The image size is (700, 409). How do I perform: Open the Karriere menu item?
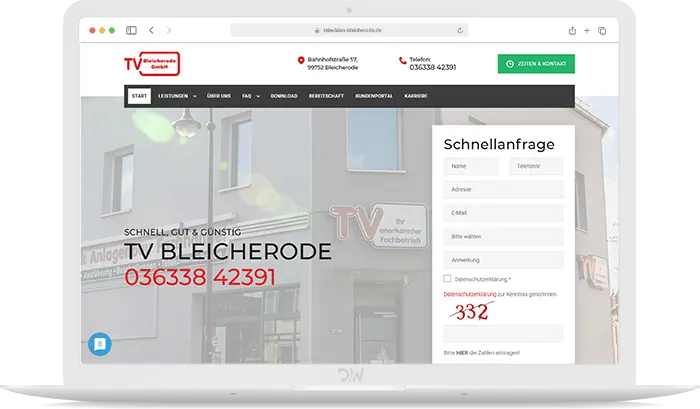[416, 96]
